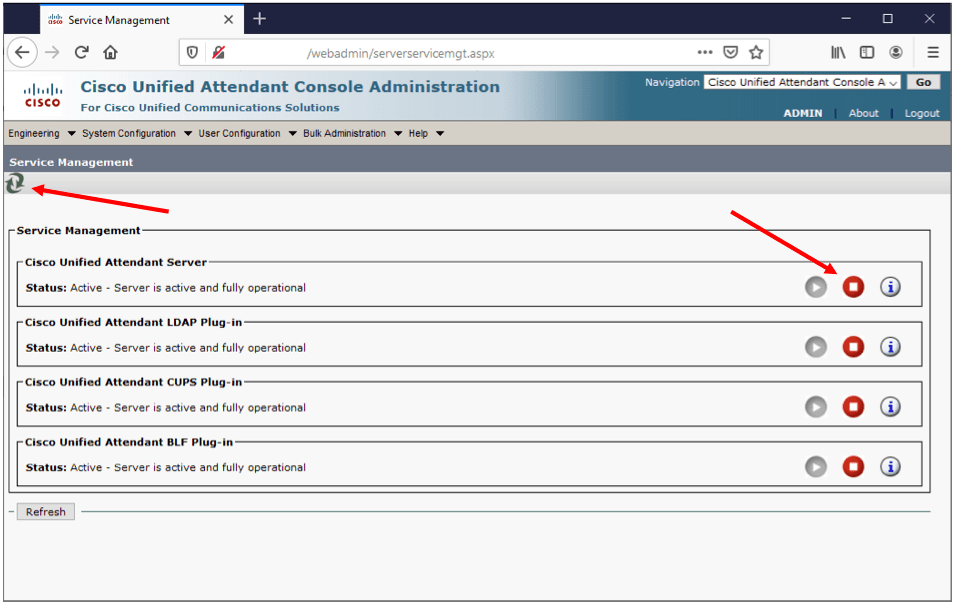Open the browser Library icon

point(838,52)
